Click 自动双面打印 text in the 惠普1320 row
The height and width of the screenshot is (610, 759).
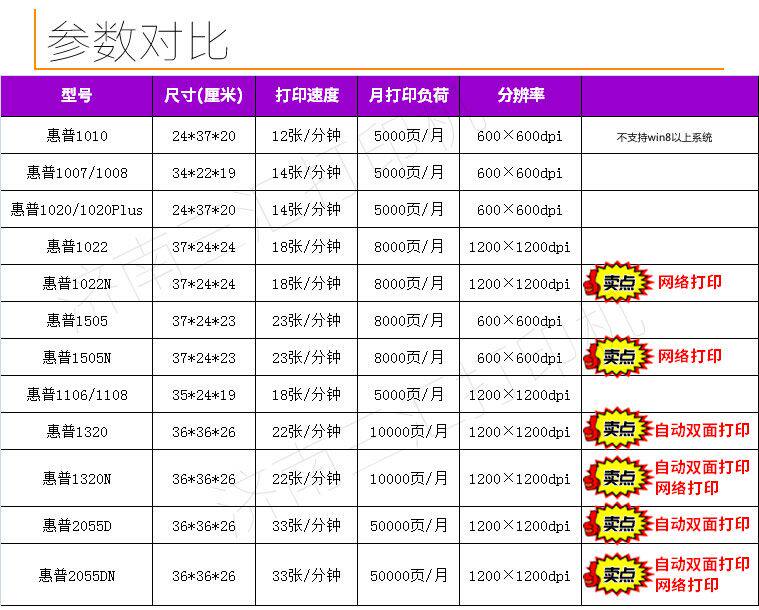point(702,430)
